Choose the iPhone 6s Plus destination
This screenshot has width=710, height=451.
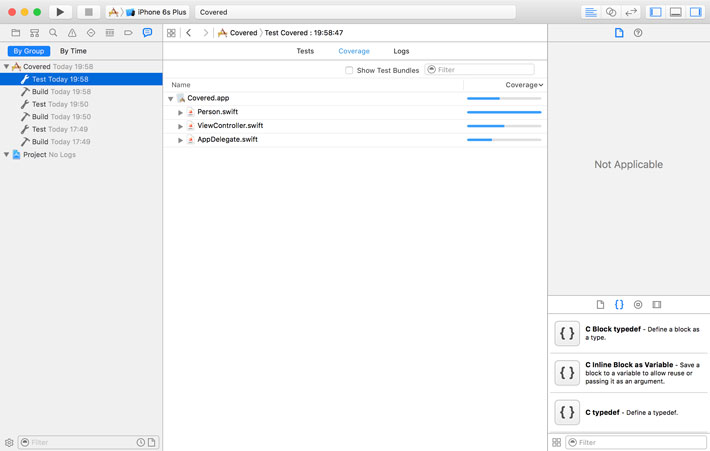pos(157,12)
